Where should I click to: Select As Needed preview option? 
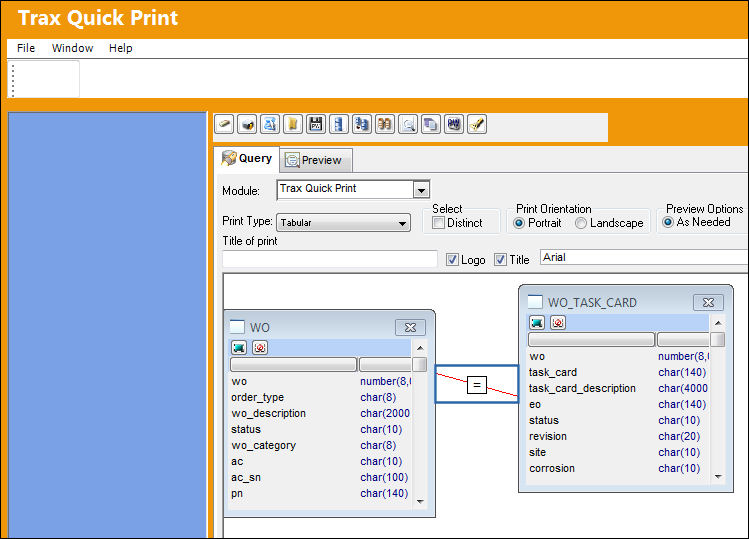point(668,222)
